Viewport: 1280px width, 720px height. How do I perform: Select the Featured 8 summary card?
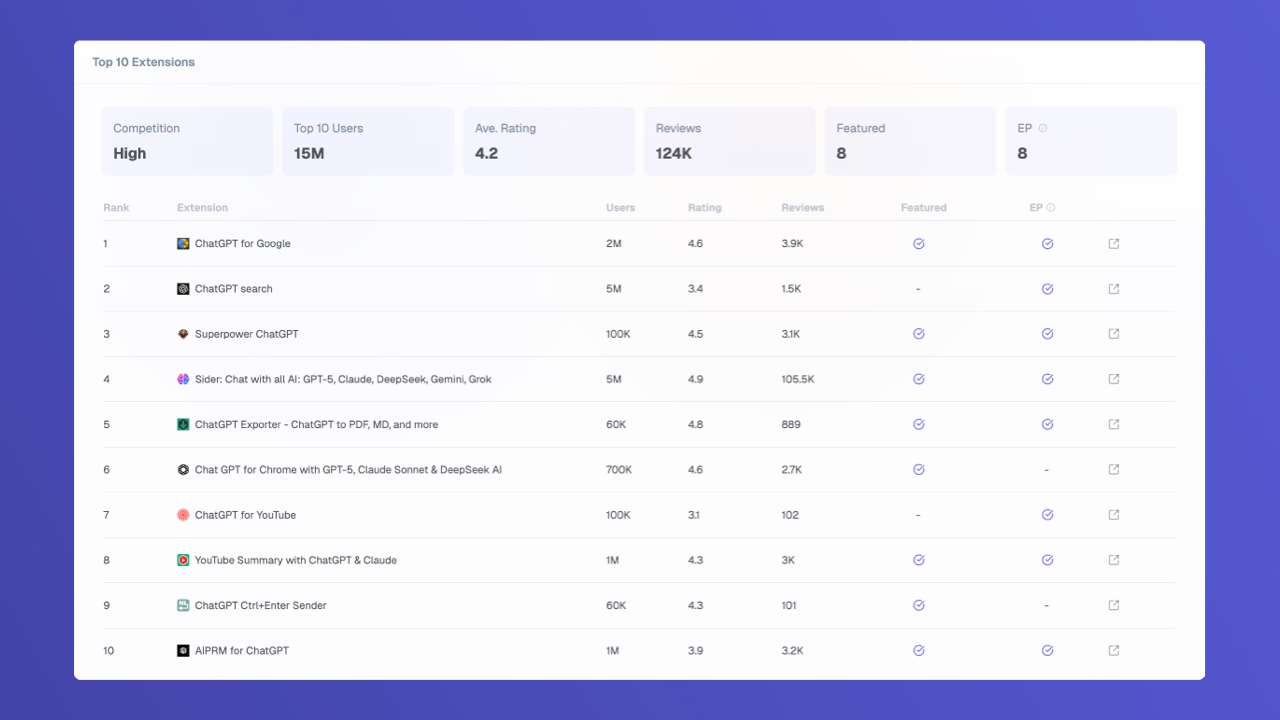tap(911, 141)
